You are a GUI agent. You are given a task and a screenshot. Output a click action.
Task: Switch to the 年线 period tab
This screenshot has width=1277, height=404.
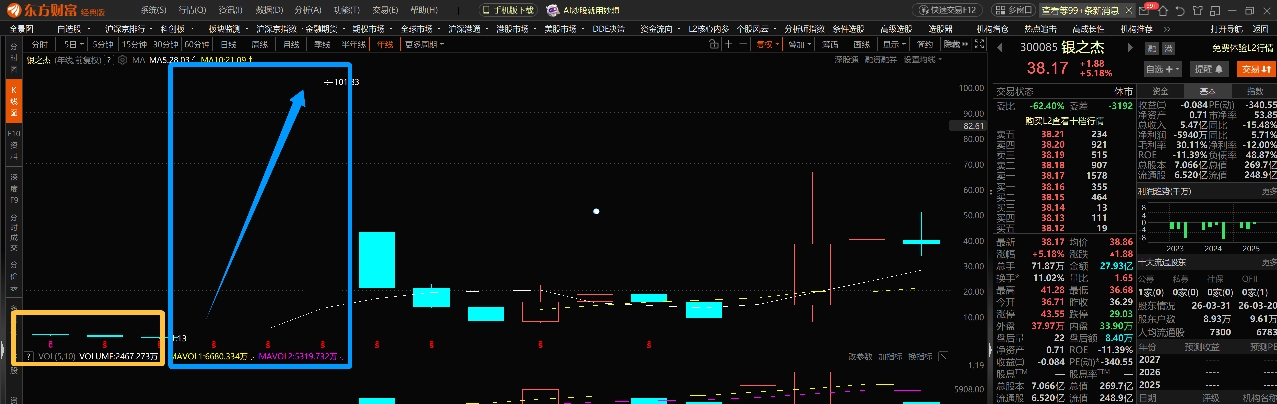coord(384,44)
